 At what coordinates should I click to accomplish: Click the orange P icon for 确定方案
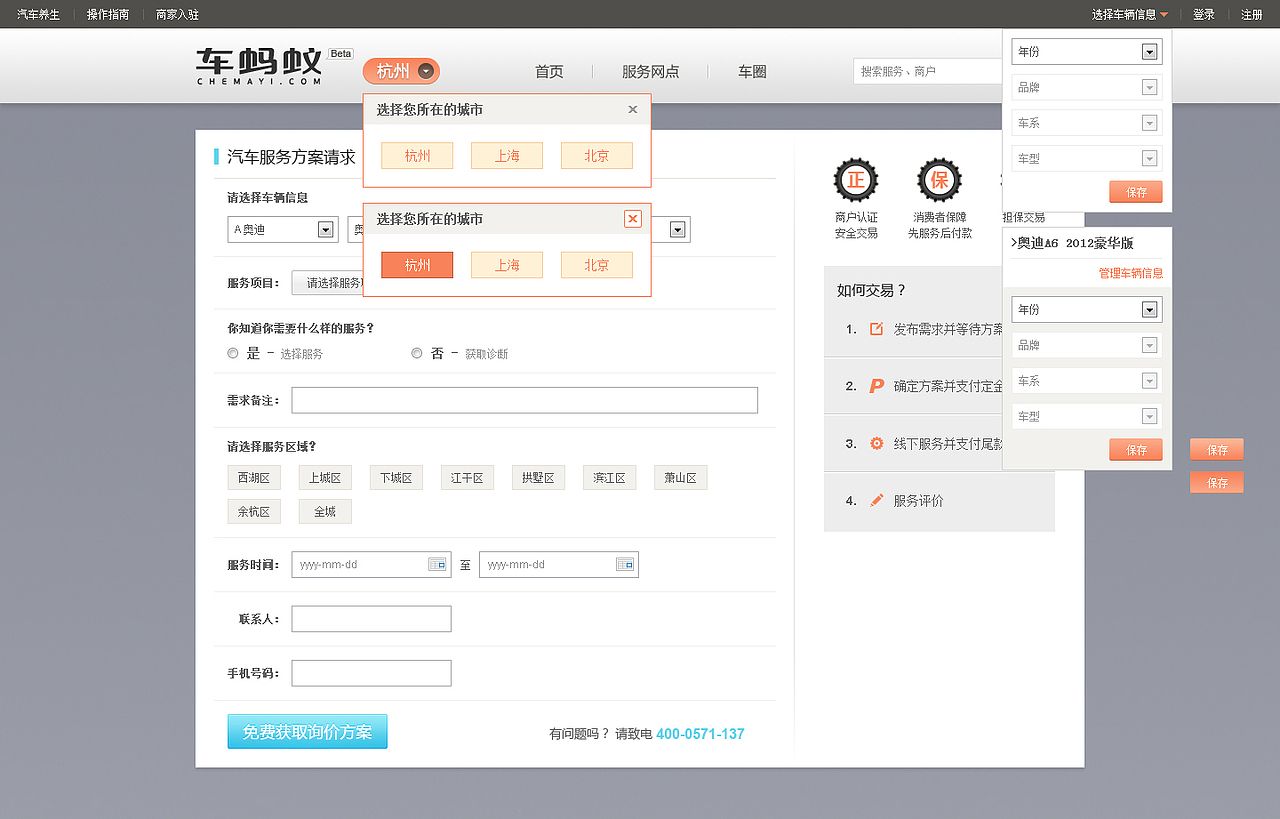click(876, 386)
